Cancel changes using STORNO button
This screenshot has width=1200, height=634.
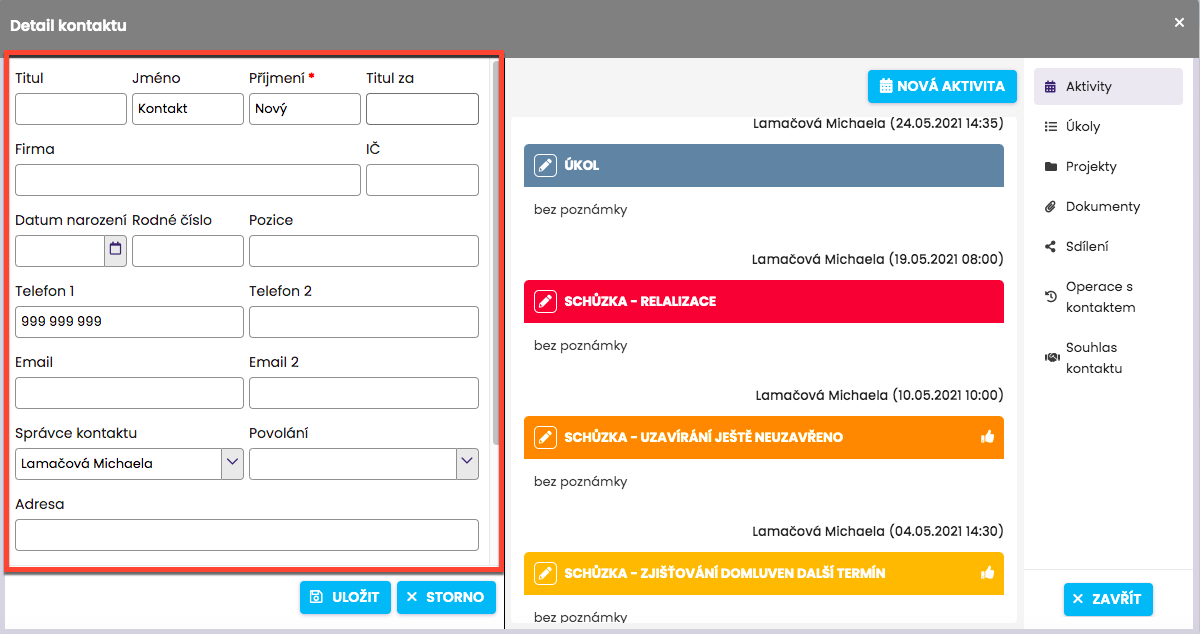coord(446,597)
